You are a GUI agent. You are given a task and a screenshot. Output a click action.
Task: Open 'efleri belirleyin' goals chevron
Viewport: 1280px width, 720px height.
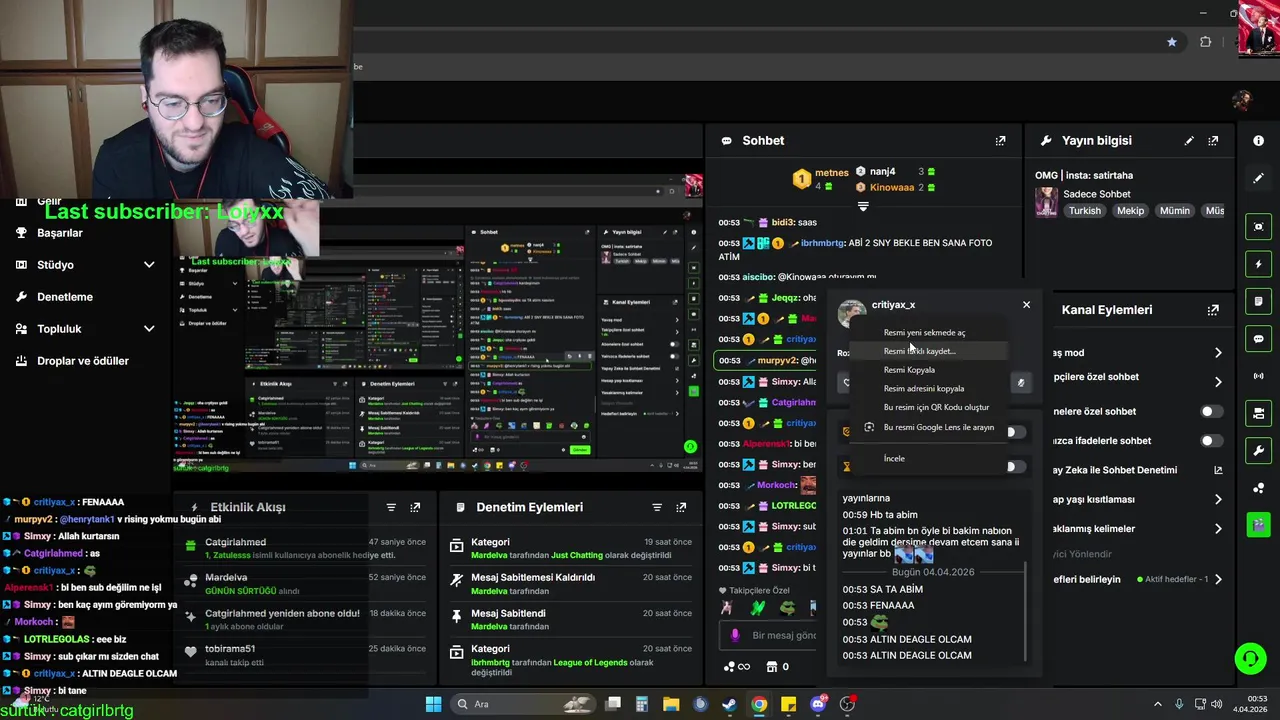pyautogui.click(x=1218, y=579)
